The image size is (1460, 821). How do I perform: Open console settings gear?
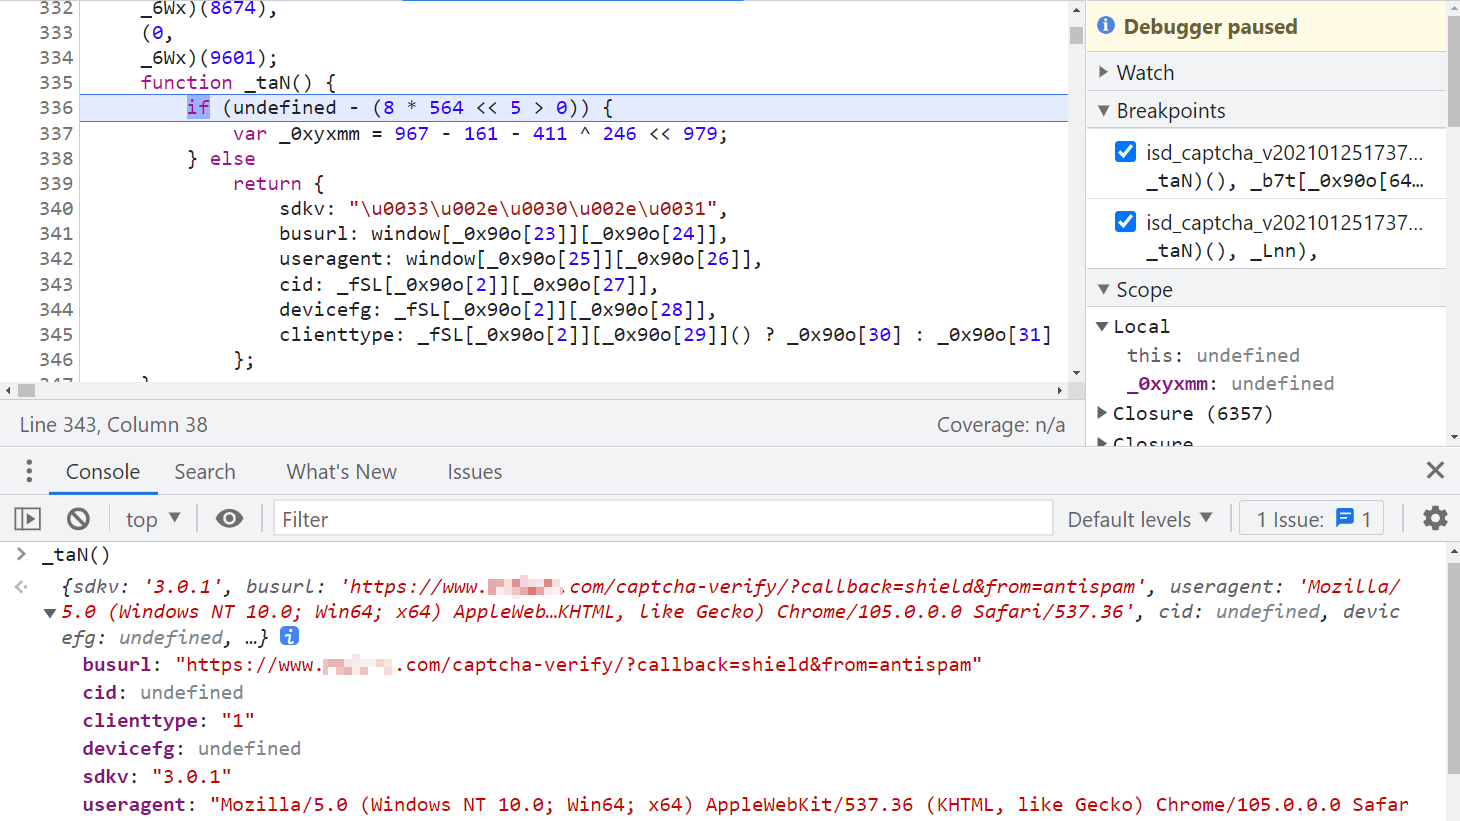point(1435,518)
